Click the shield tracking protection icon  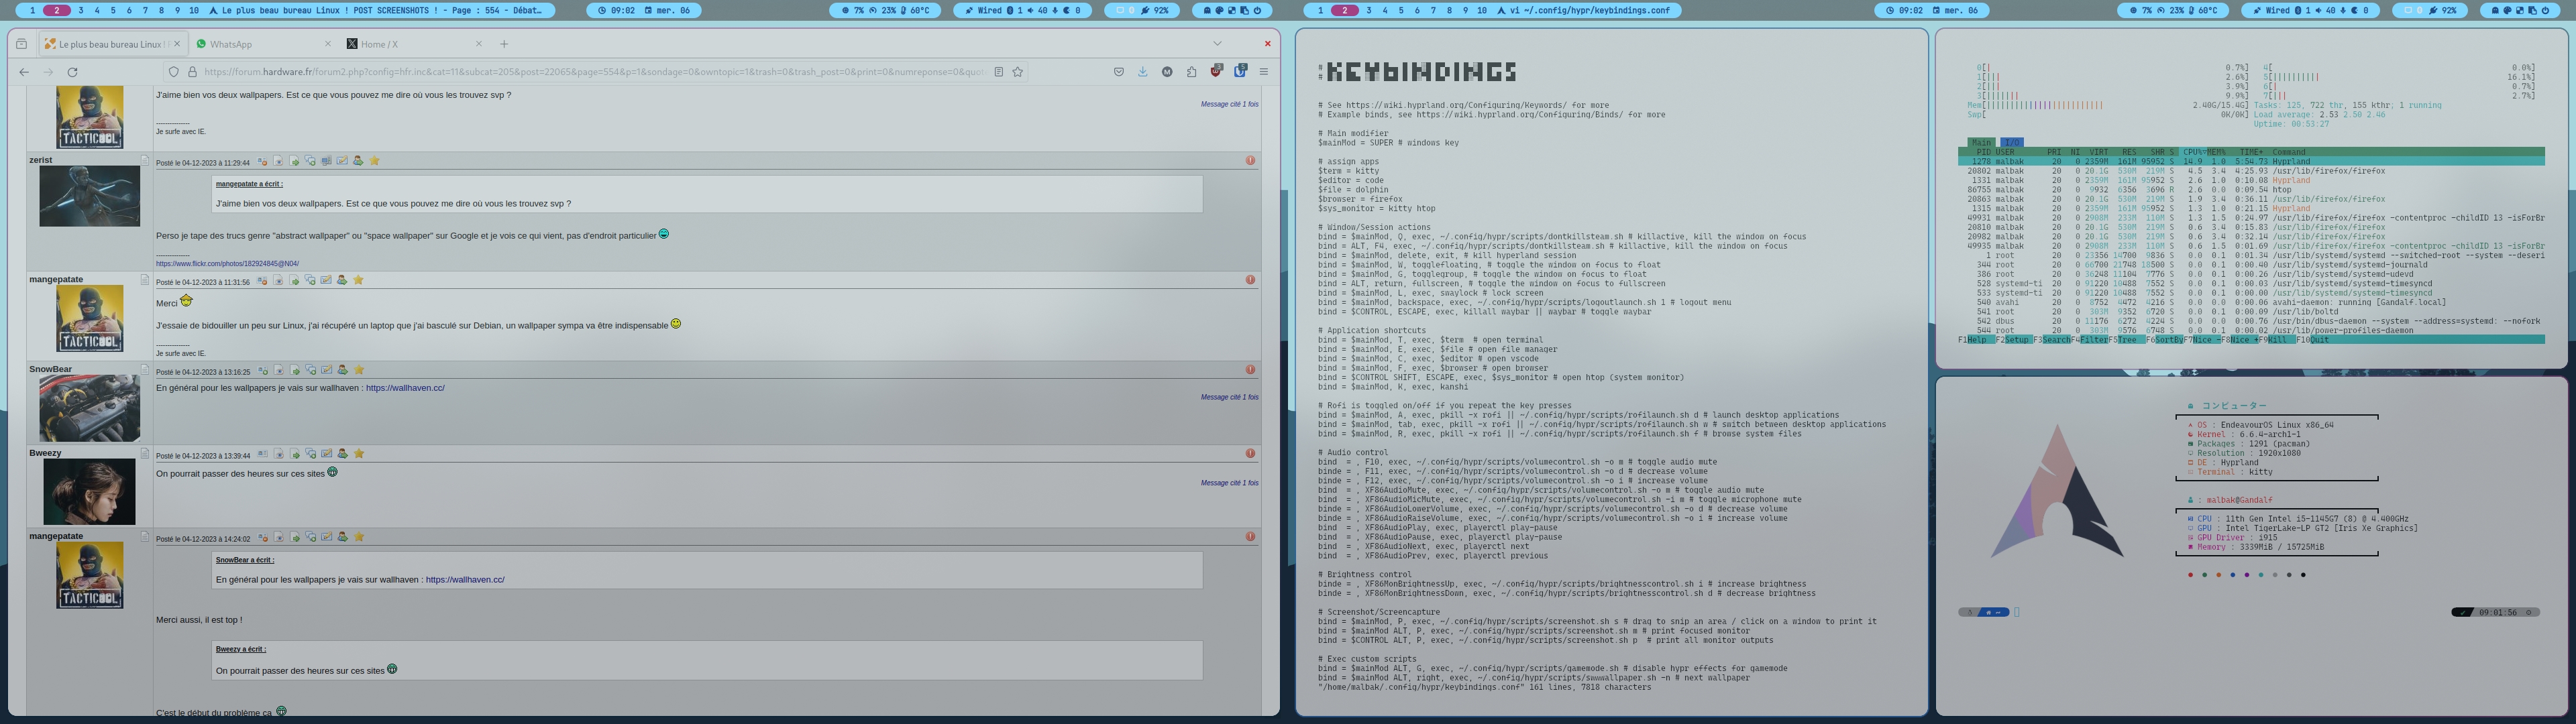[x=174, y=72]
